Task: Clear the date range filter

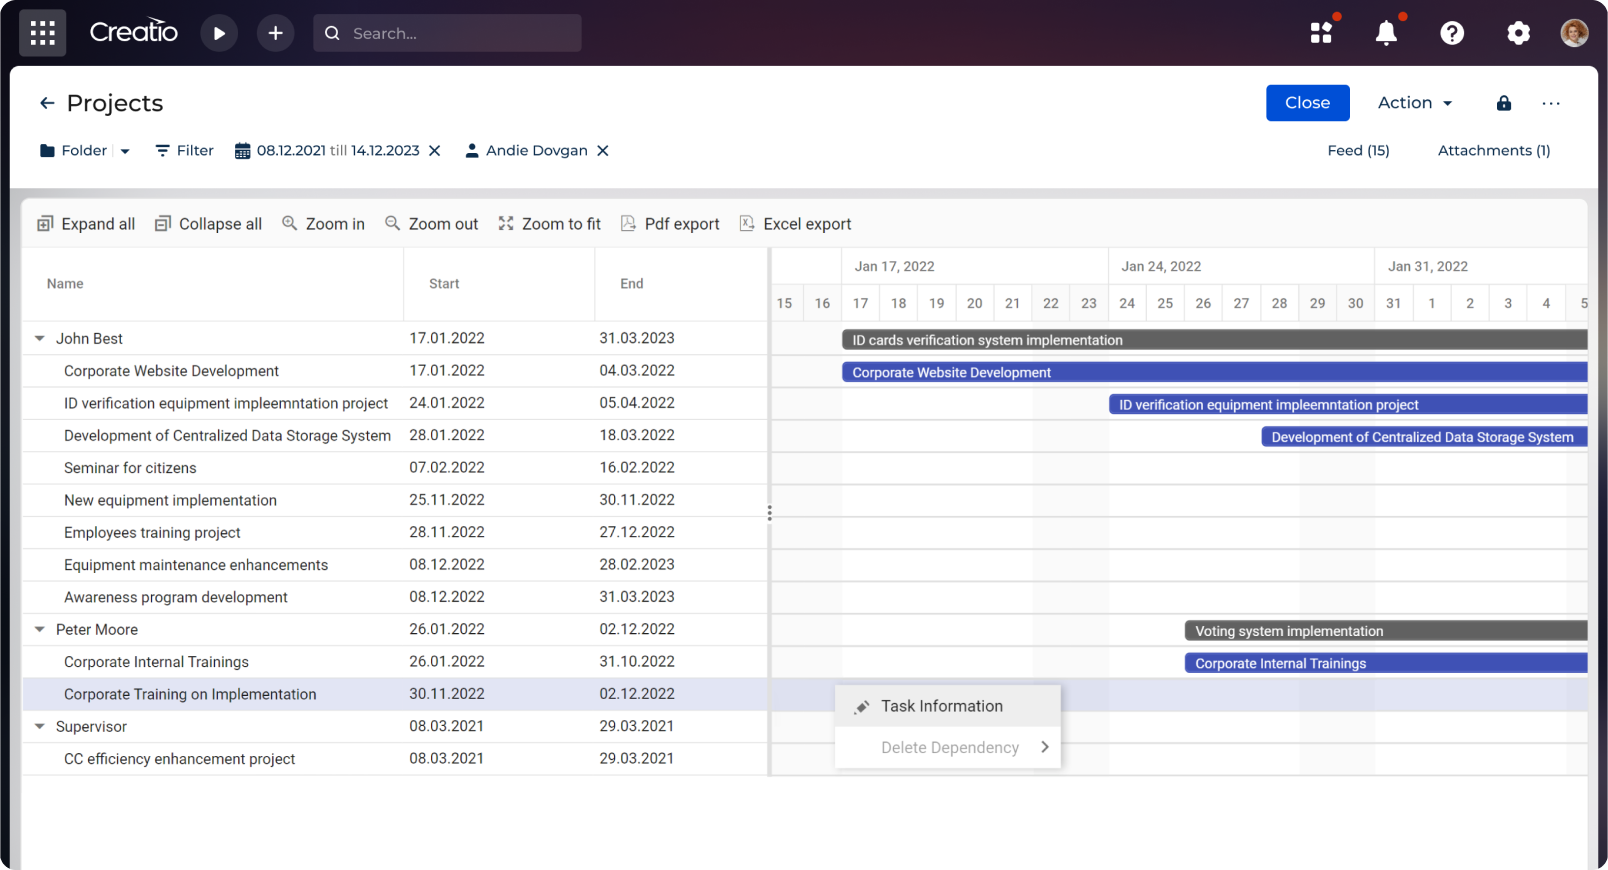Action: point(435,151)
